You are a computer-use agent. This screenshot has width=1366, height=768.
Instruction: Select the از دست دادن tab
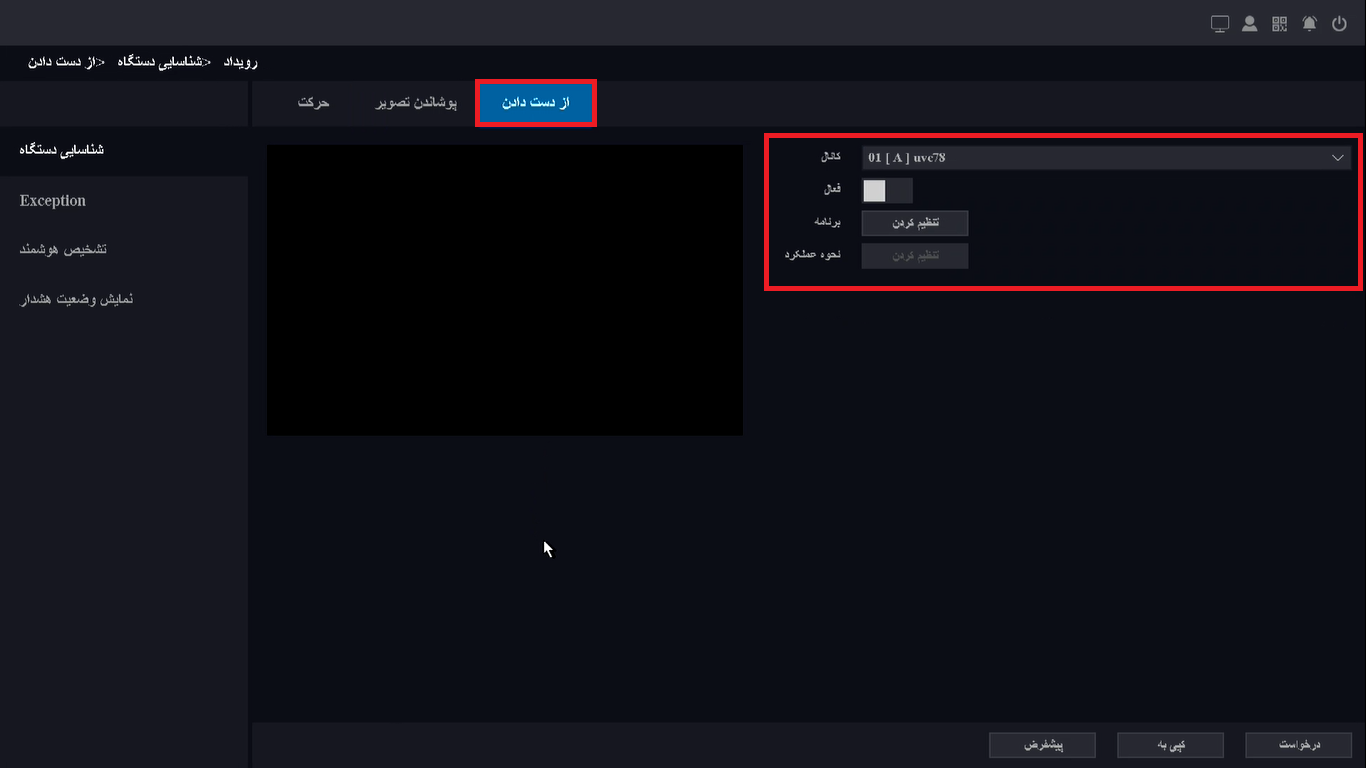point(536,103)
